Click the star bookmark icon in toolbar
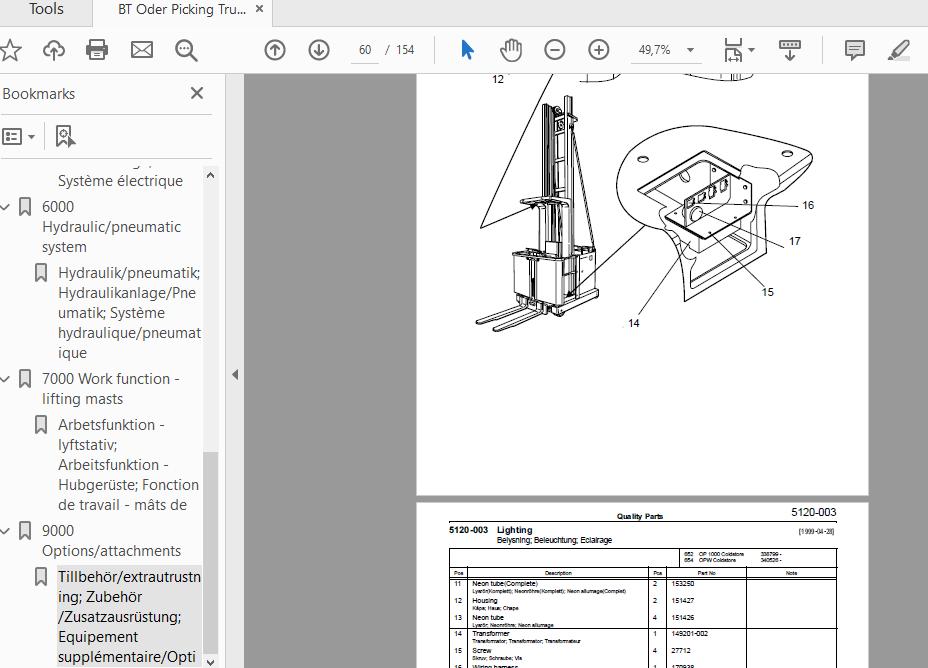 (x=10, y=50)
